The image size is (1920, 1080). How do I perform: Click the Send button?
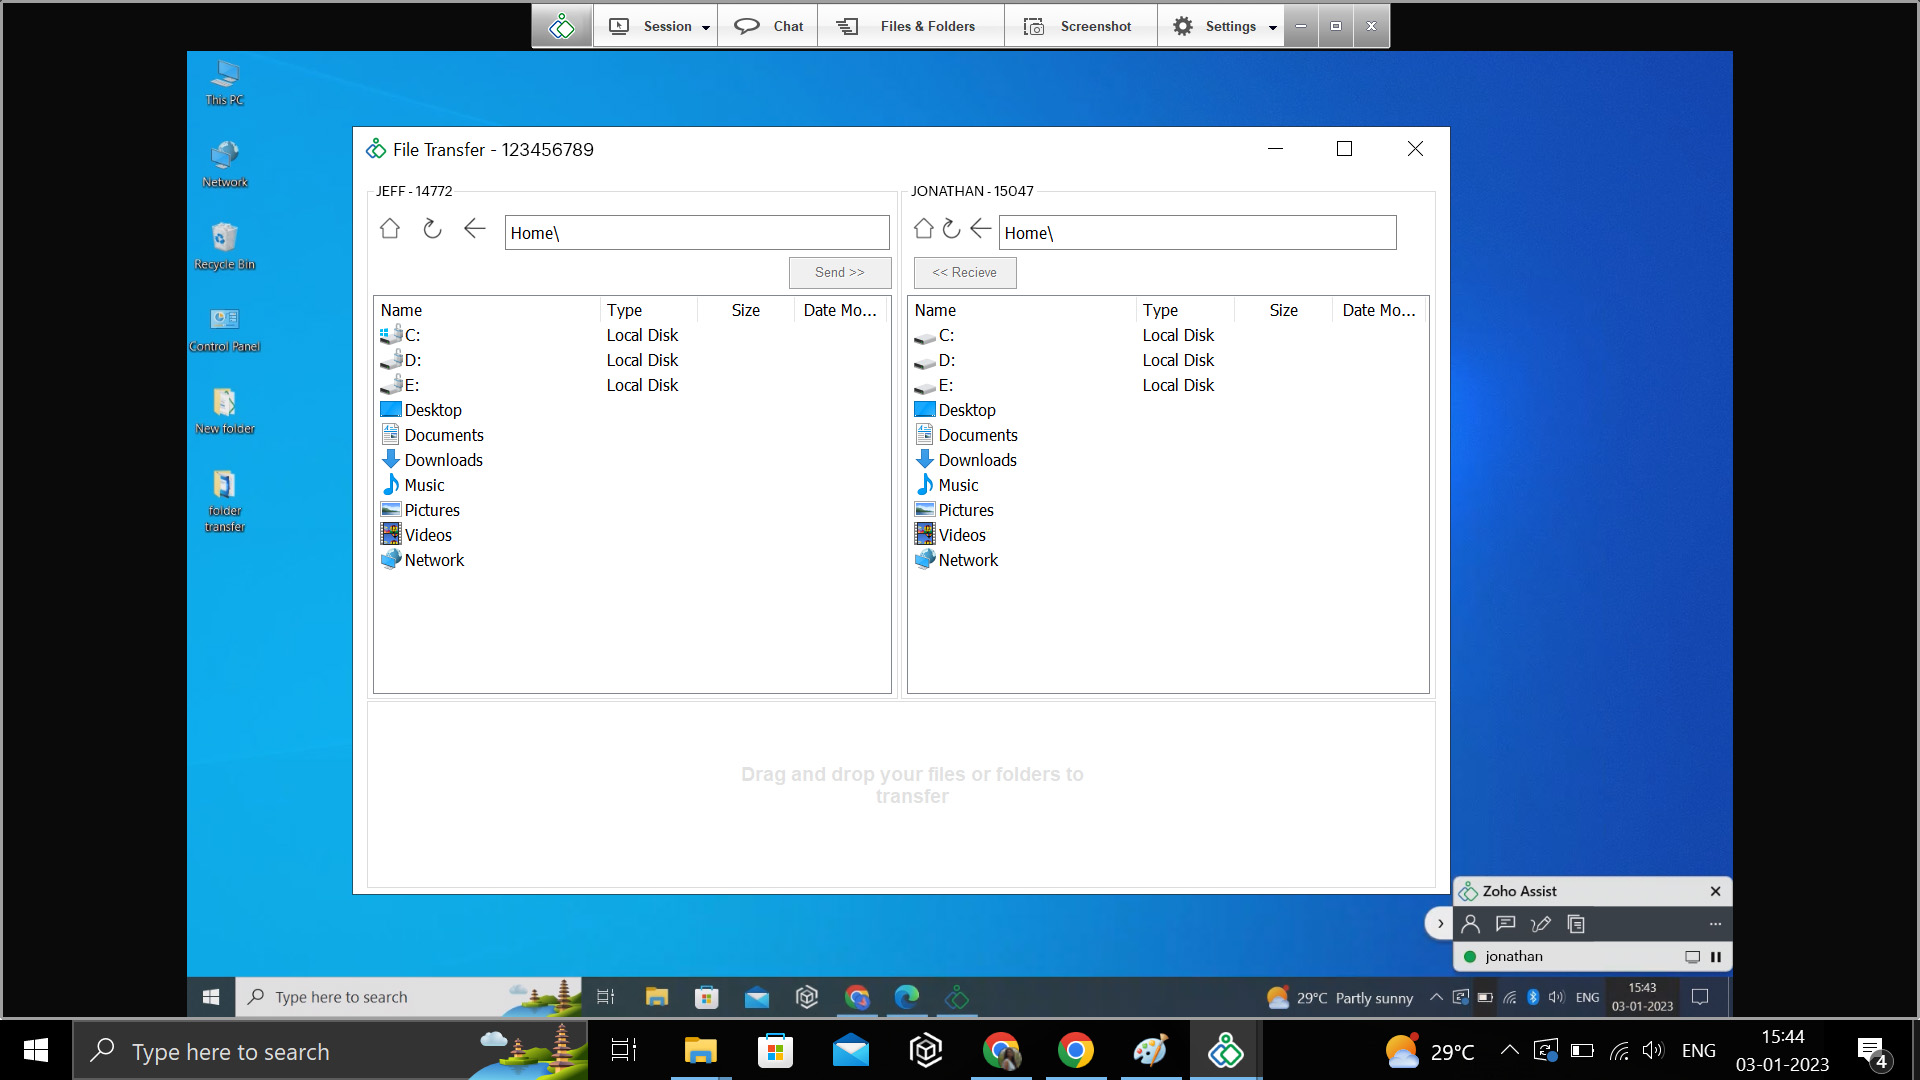(x=839, y=272)
